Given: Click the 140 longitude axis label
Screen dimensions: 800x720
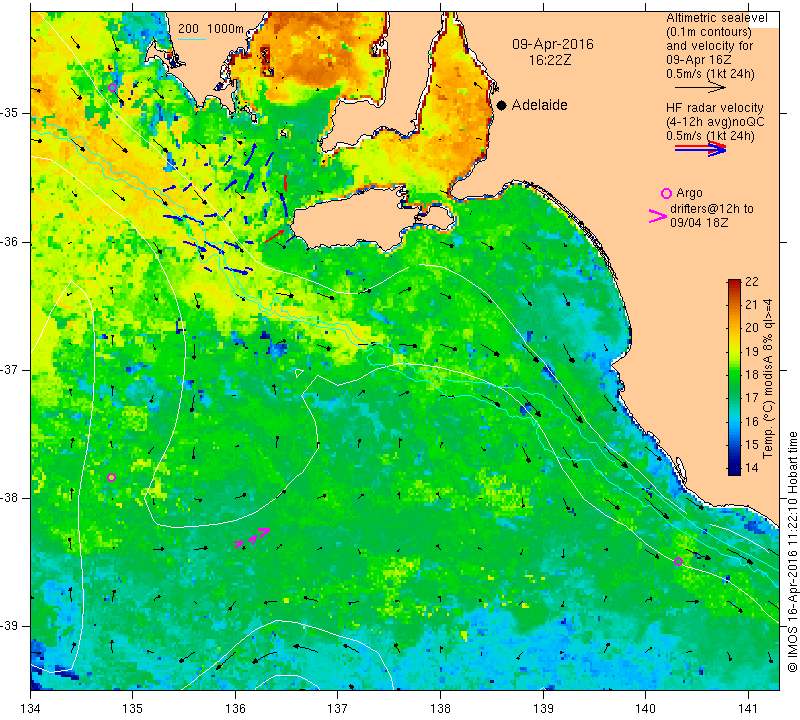Looking at the screenshot, I should 645,708.
